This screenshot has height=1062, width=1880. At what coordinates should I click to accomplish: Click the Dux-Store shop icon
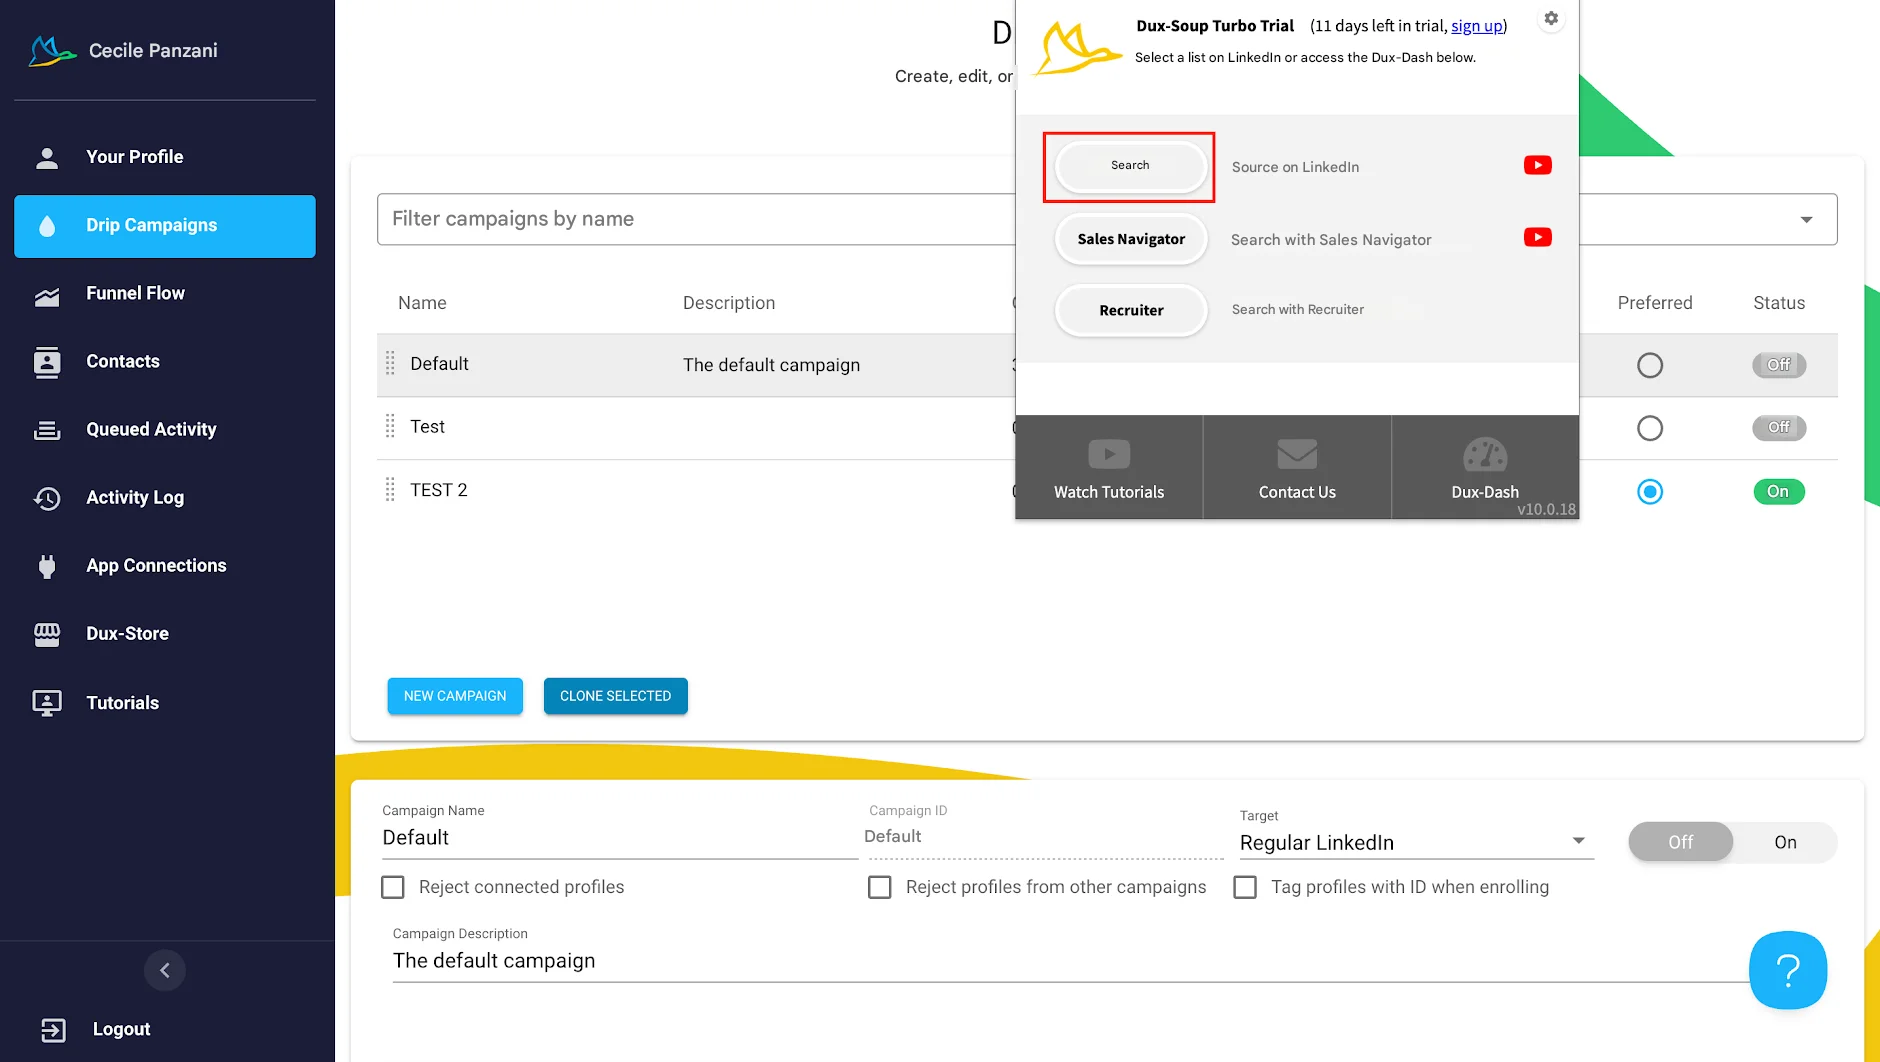(x=47, y=634)
